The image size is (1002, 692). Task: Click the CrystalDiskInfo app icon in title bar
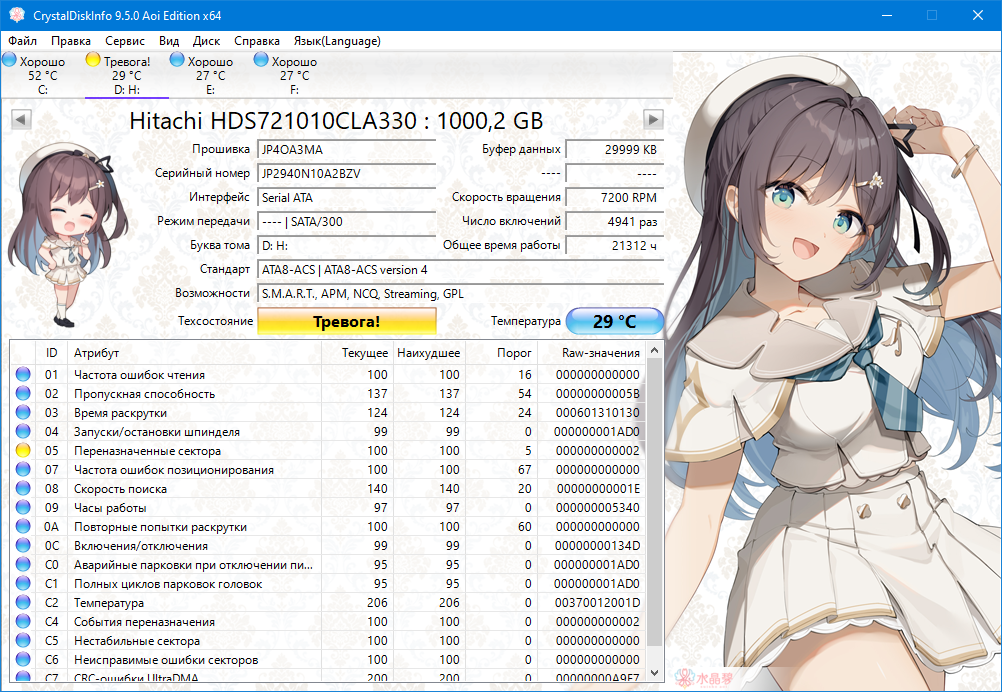(x=17, y=15)
